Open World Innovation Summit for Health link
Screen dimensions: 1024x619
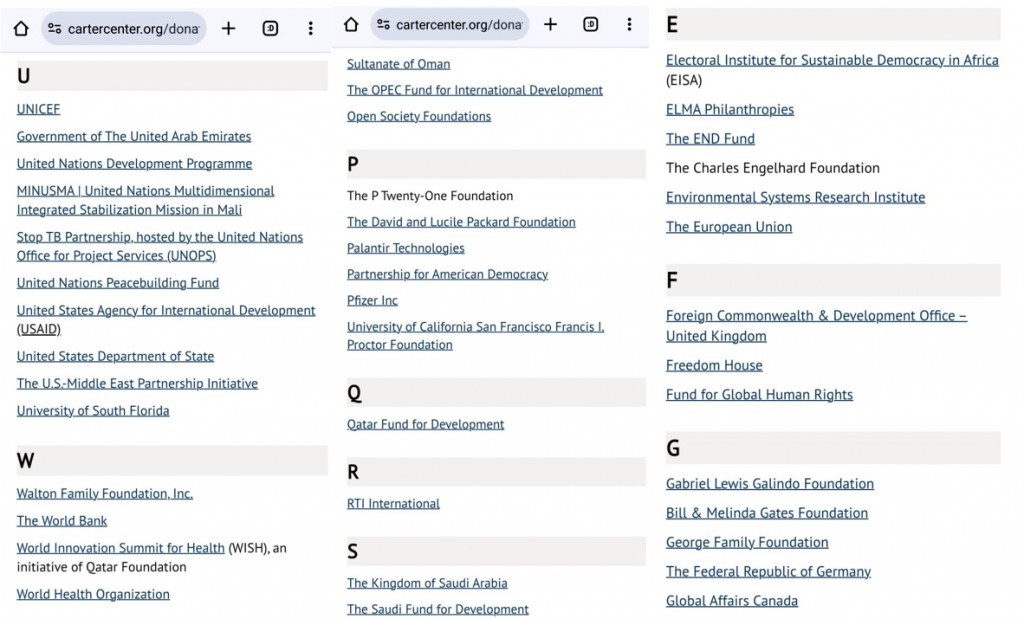point(121,548)
